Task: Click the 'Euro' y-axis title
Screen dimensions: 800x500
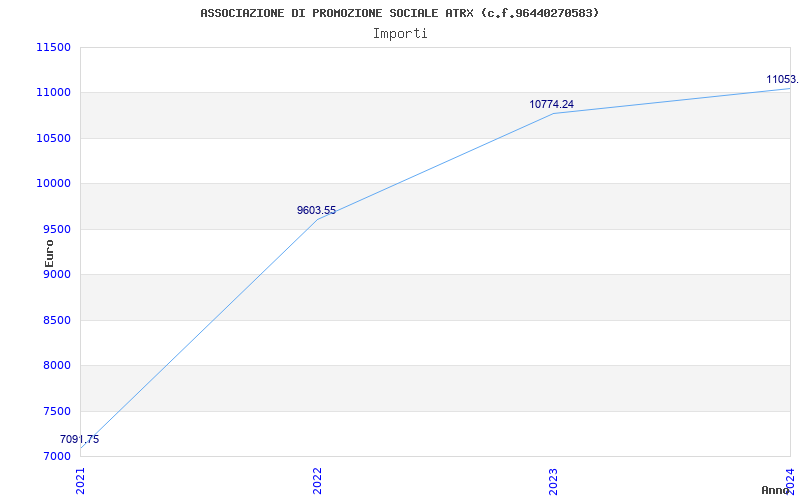Action: point(49,254)
